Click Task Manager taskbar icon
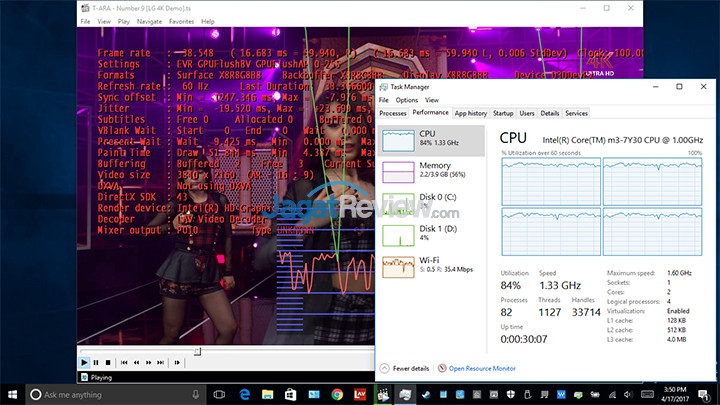Viewport: 720px width, 405px height. [405, 394]
